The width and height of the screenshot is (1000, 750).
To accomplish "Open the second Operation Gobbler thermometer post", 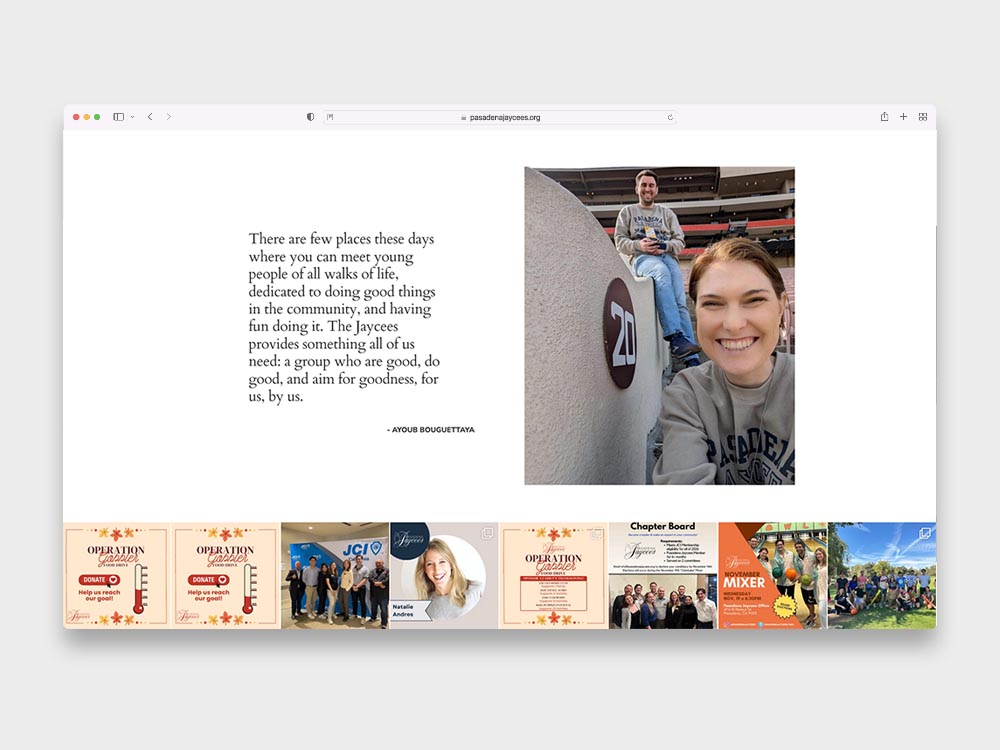I will pyautogui.click(x=226, y=575).
